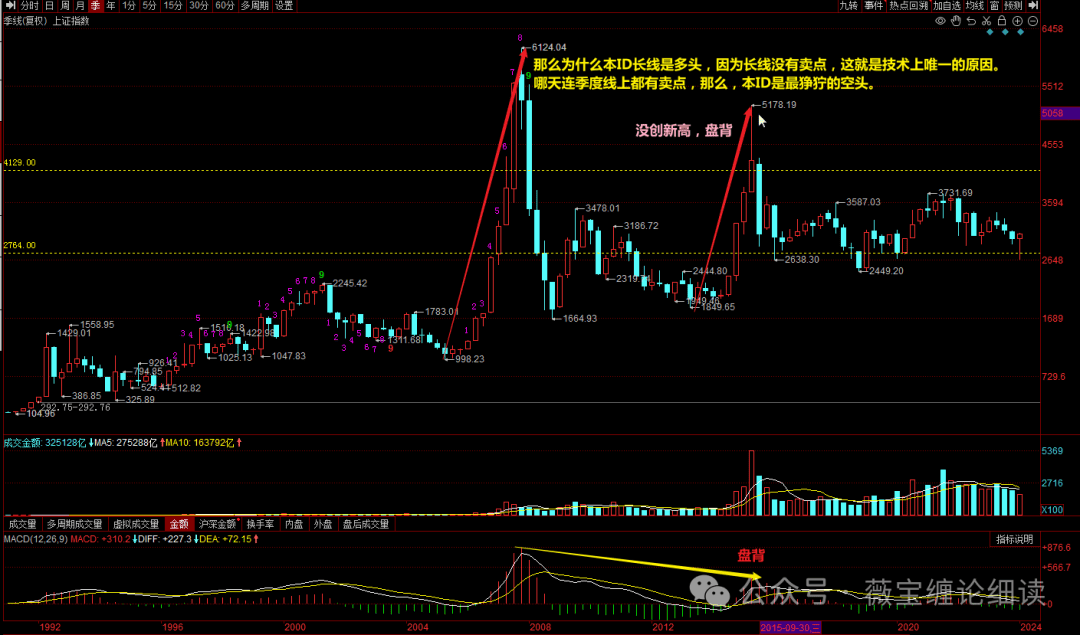The image size is (1080, 635).
Task: Open the 设置 settings menu
Action: [x=284, y=6]
